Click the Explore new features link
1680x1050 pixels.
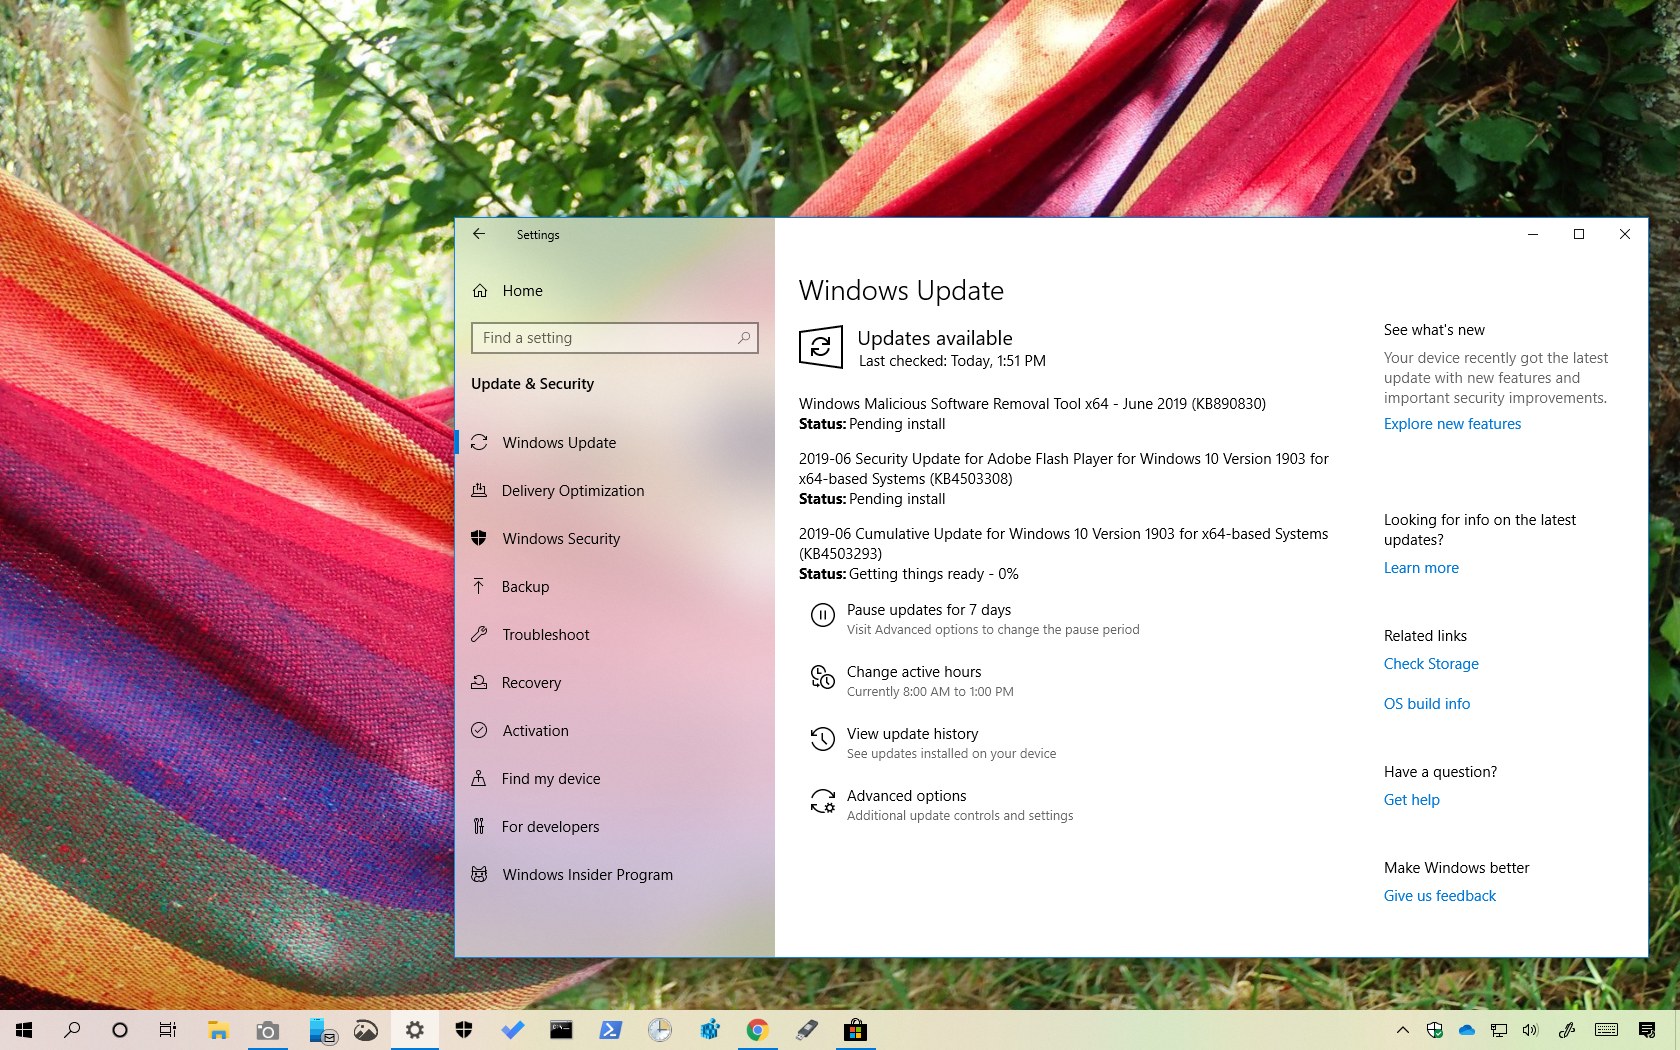click(x=1452, y=424)
